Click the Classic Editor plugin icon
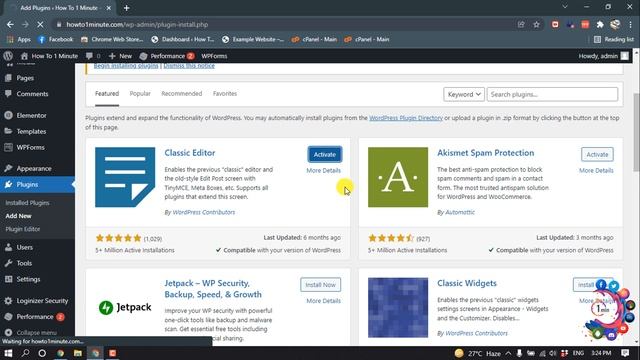The height and width of the screenshot is (360, 640). [125, 177]
